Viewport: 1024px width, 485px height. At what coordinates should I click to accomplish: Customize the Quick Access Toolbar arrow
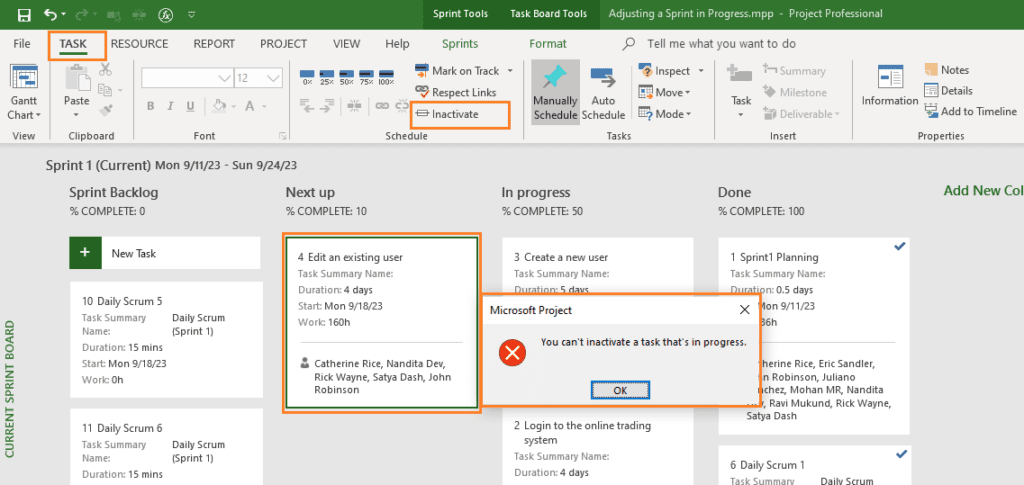191,14
